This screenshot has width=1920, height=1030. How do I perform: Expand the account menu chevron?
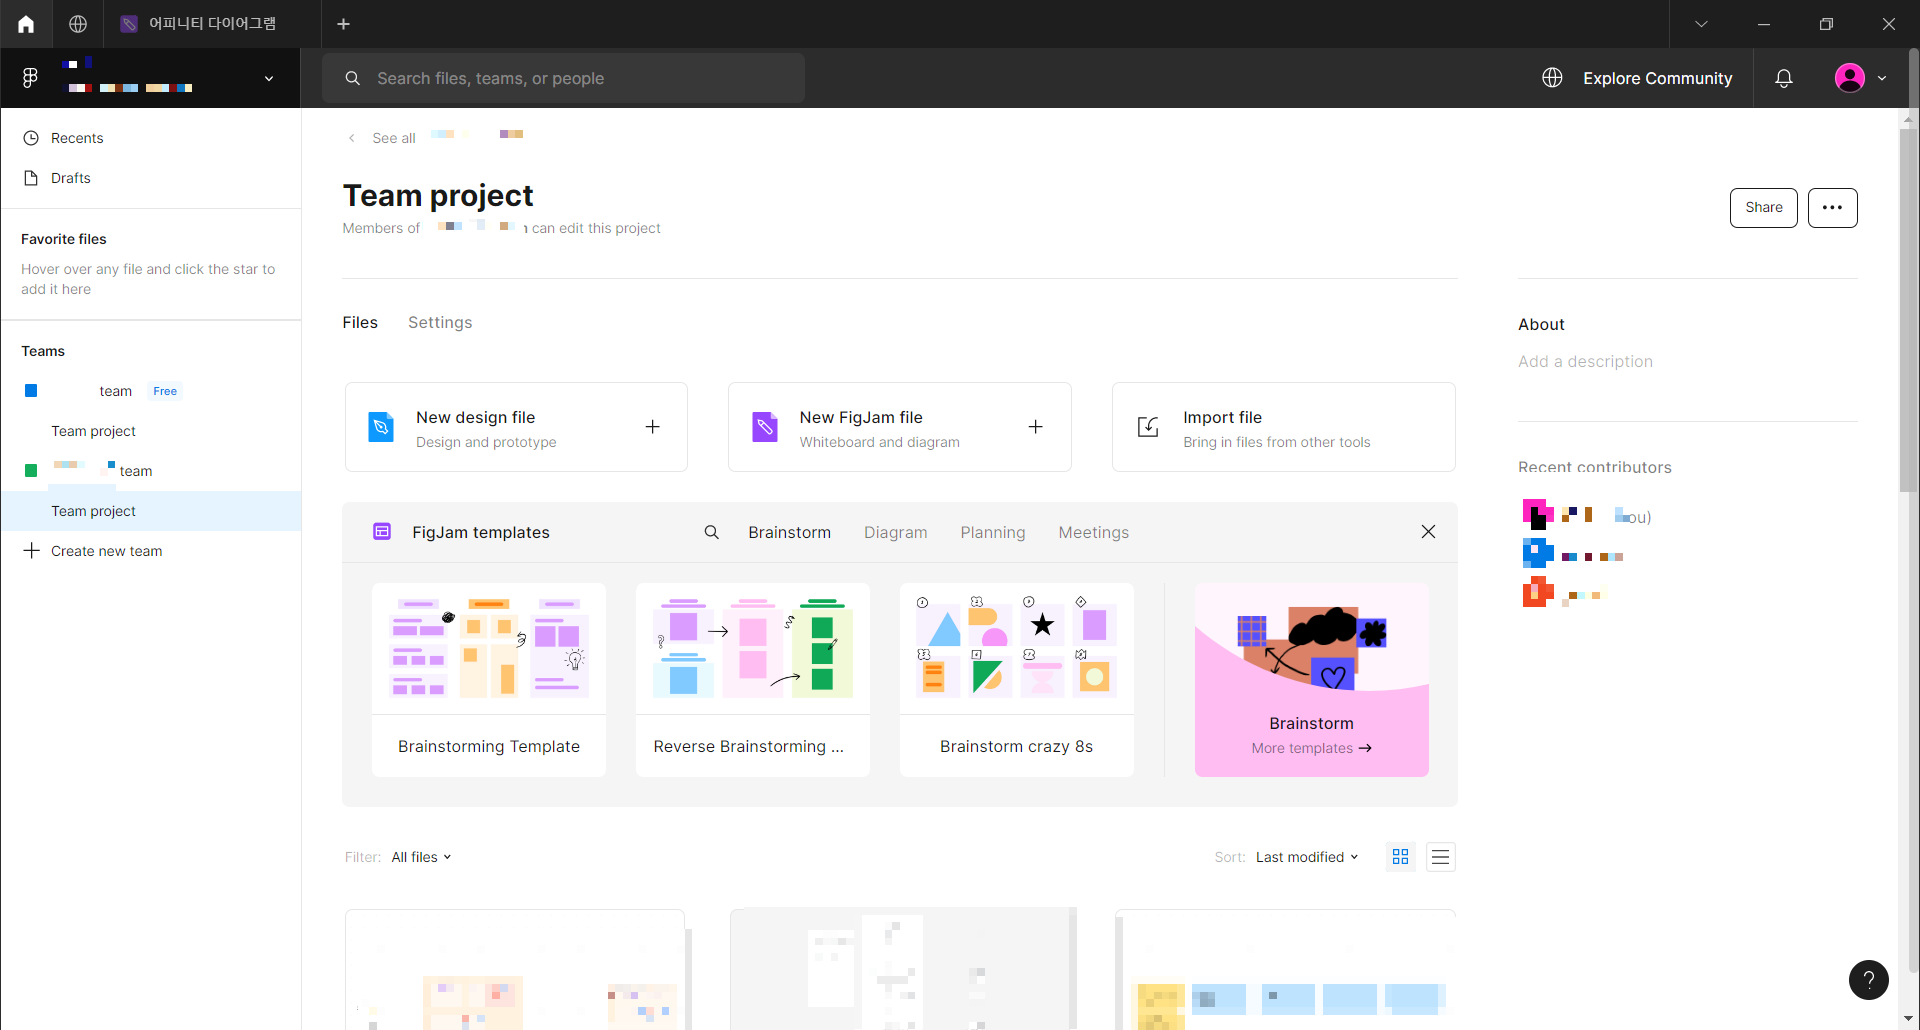pos(1882,78)
